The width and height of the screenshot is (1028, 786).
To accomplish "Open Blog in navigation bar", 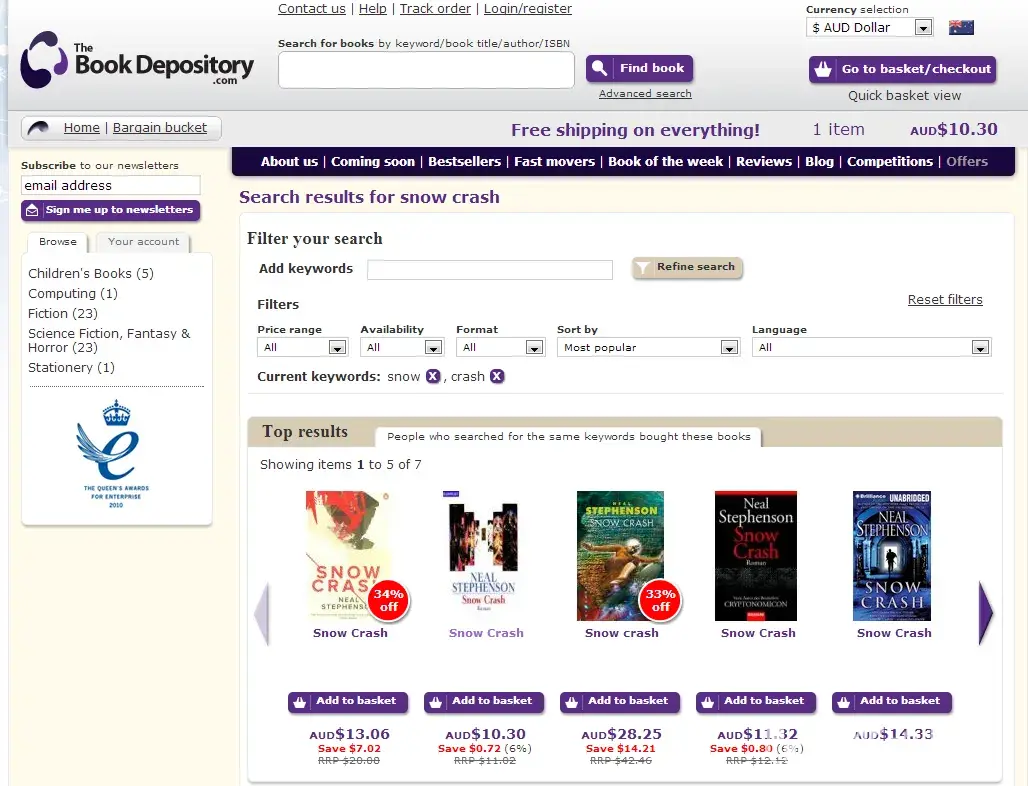I will [820, 161].
